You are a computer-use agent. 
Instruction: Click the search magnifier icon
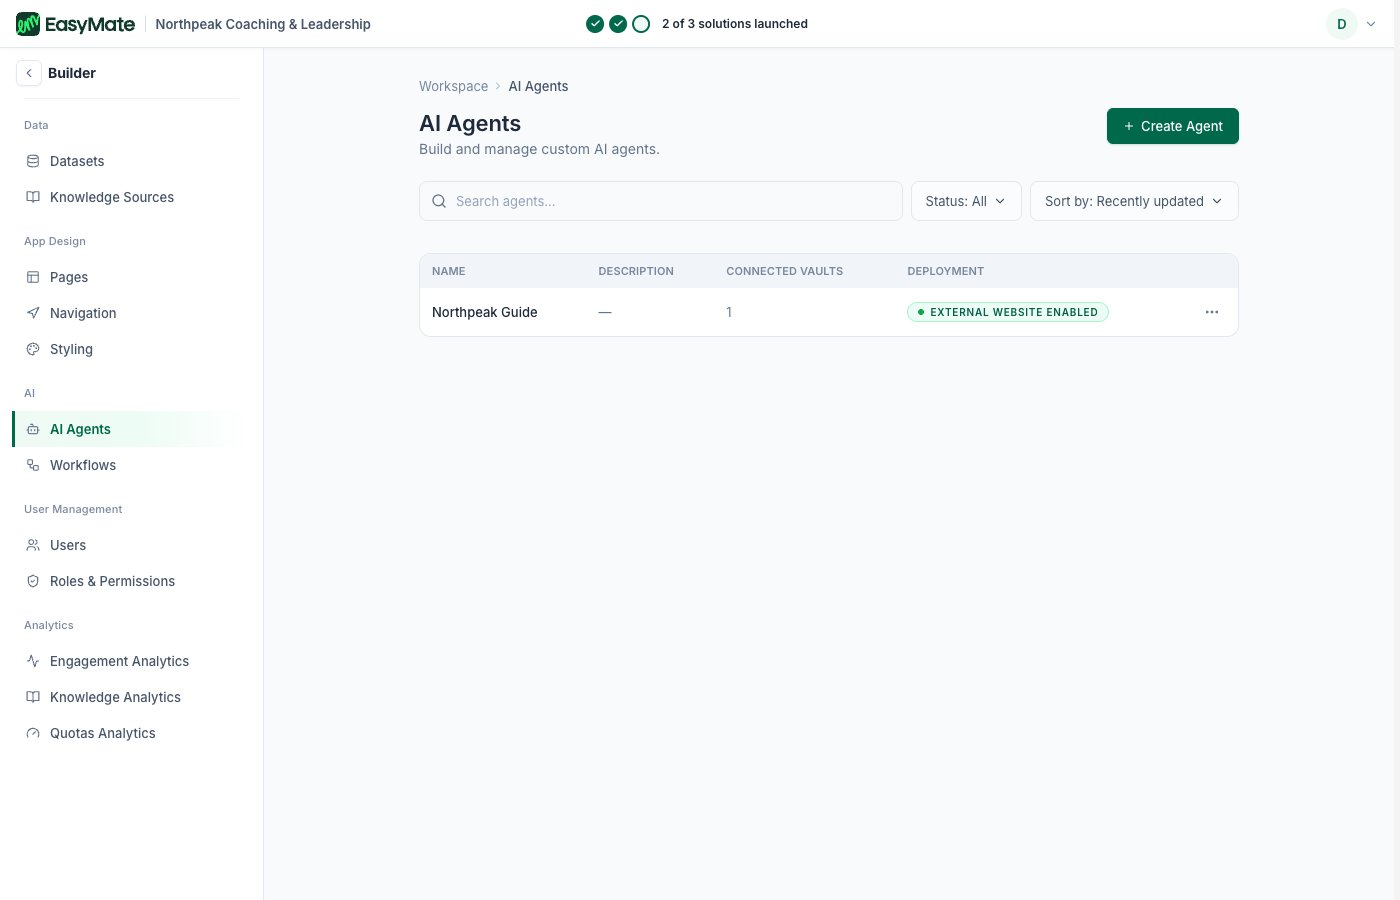coord(439,201)
